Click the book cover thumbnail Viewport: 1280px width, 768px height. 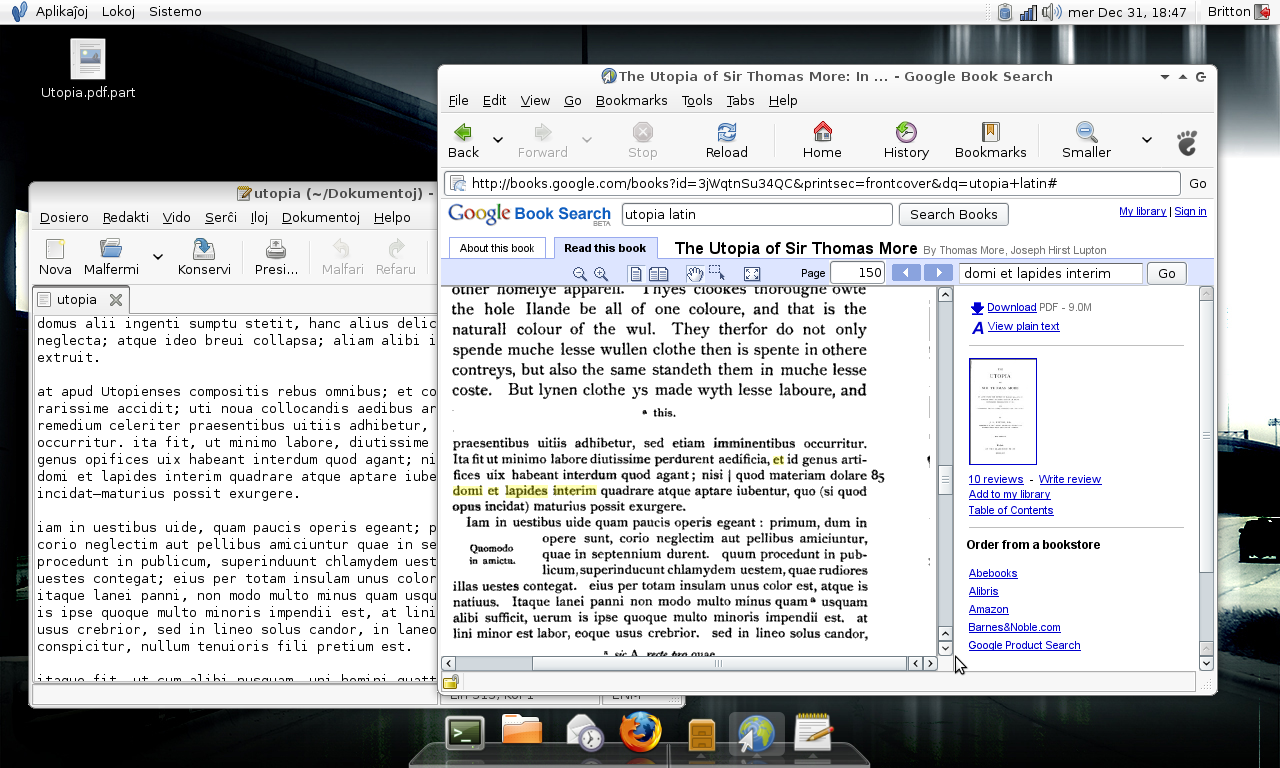(x=1002, y=411)
